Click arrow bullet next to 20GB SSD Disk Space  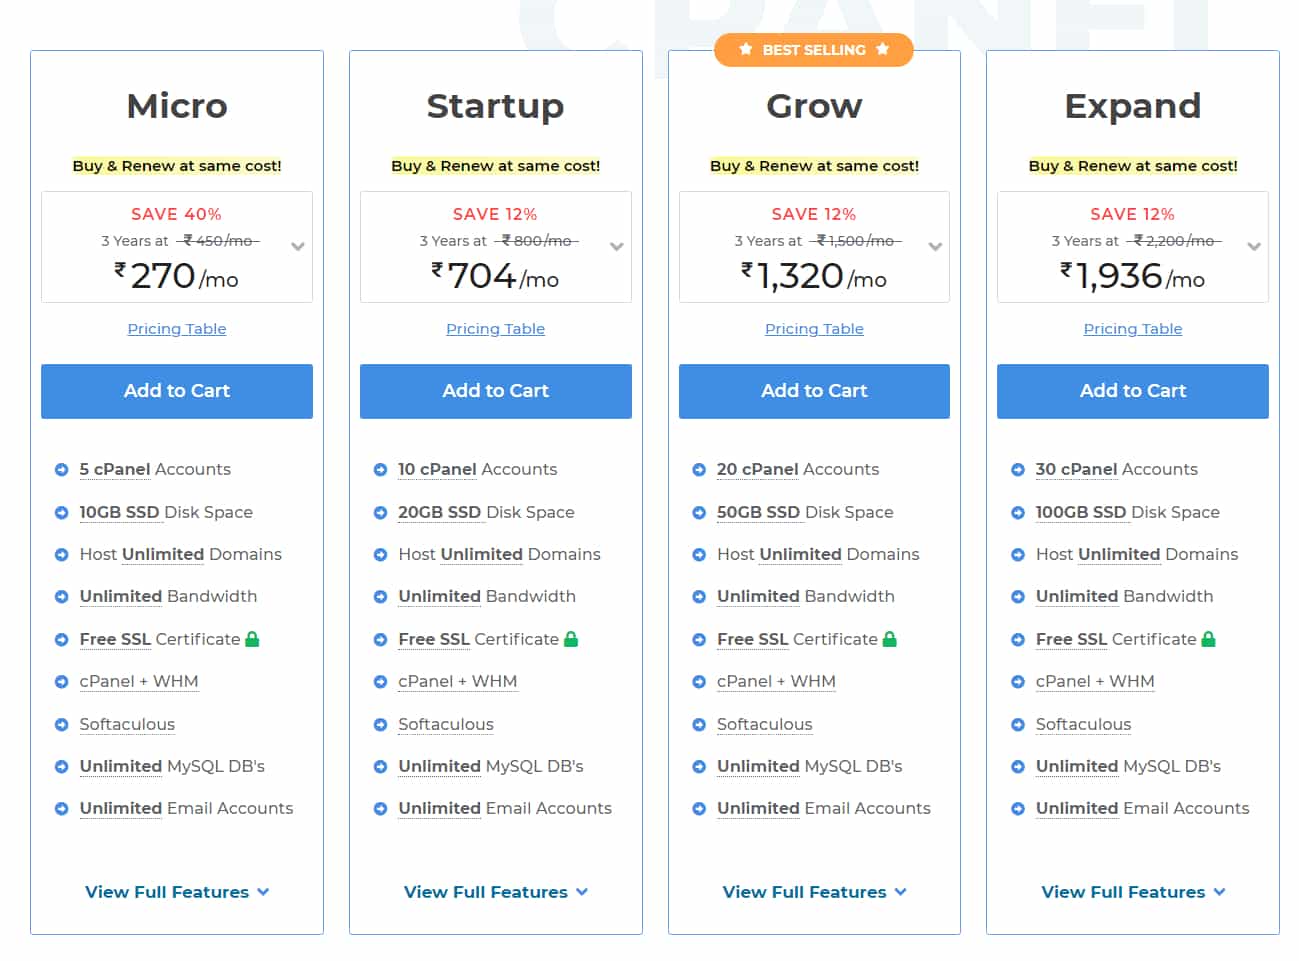click(380, 513)
